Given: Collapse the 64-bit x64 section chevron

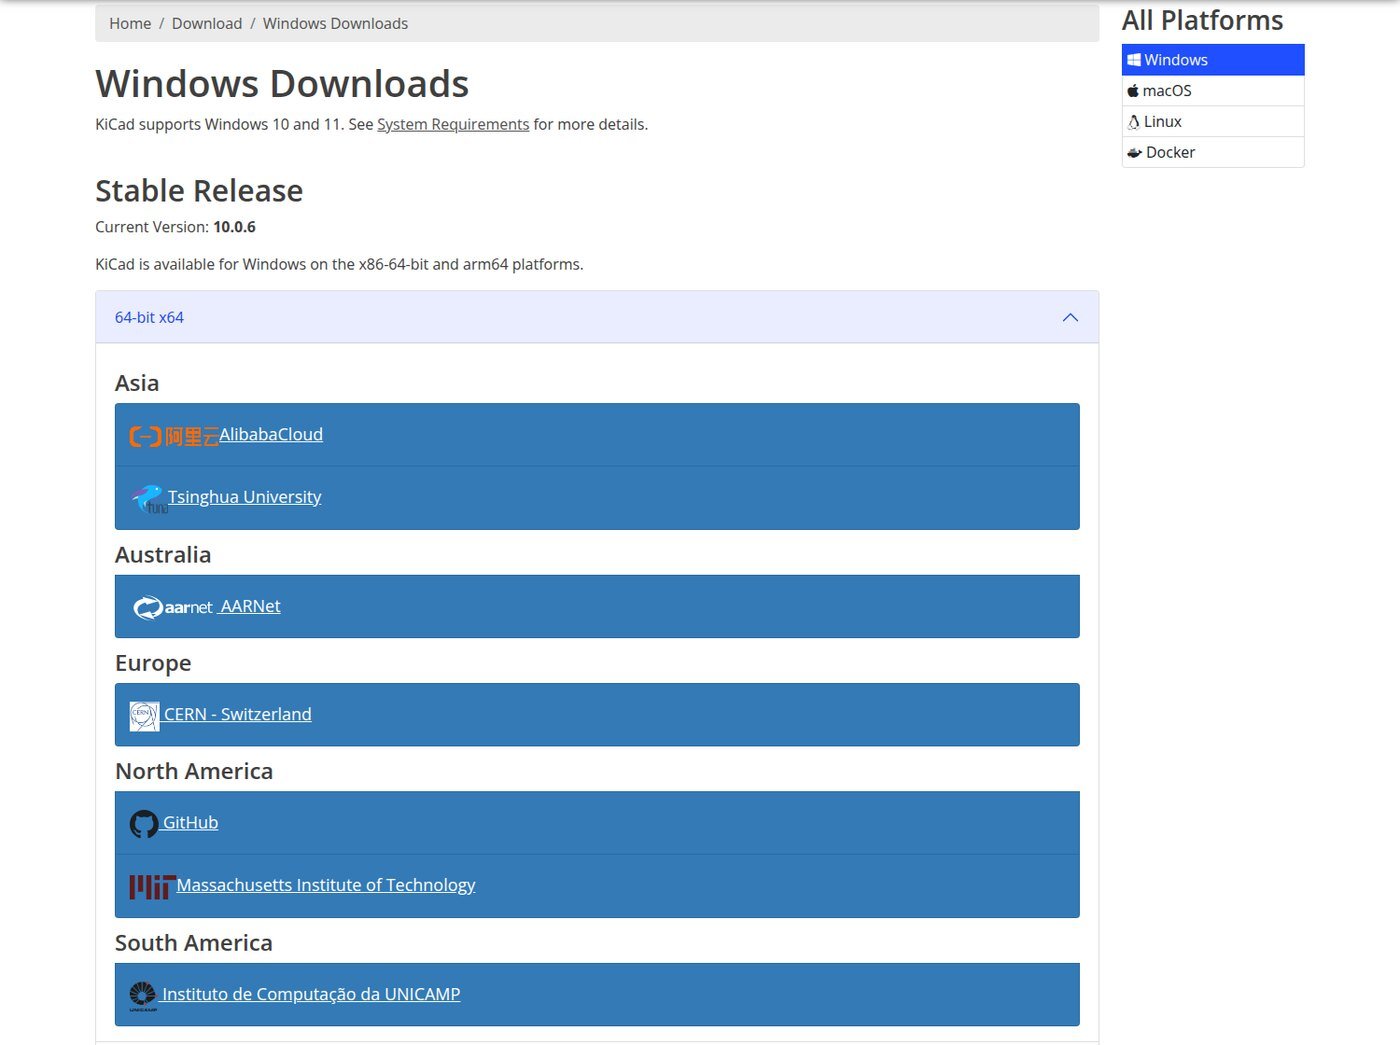Looking at the screenshot, I should click(1070, 317).
